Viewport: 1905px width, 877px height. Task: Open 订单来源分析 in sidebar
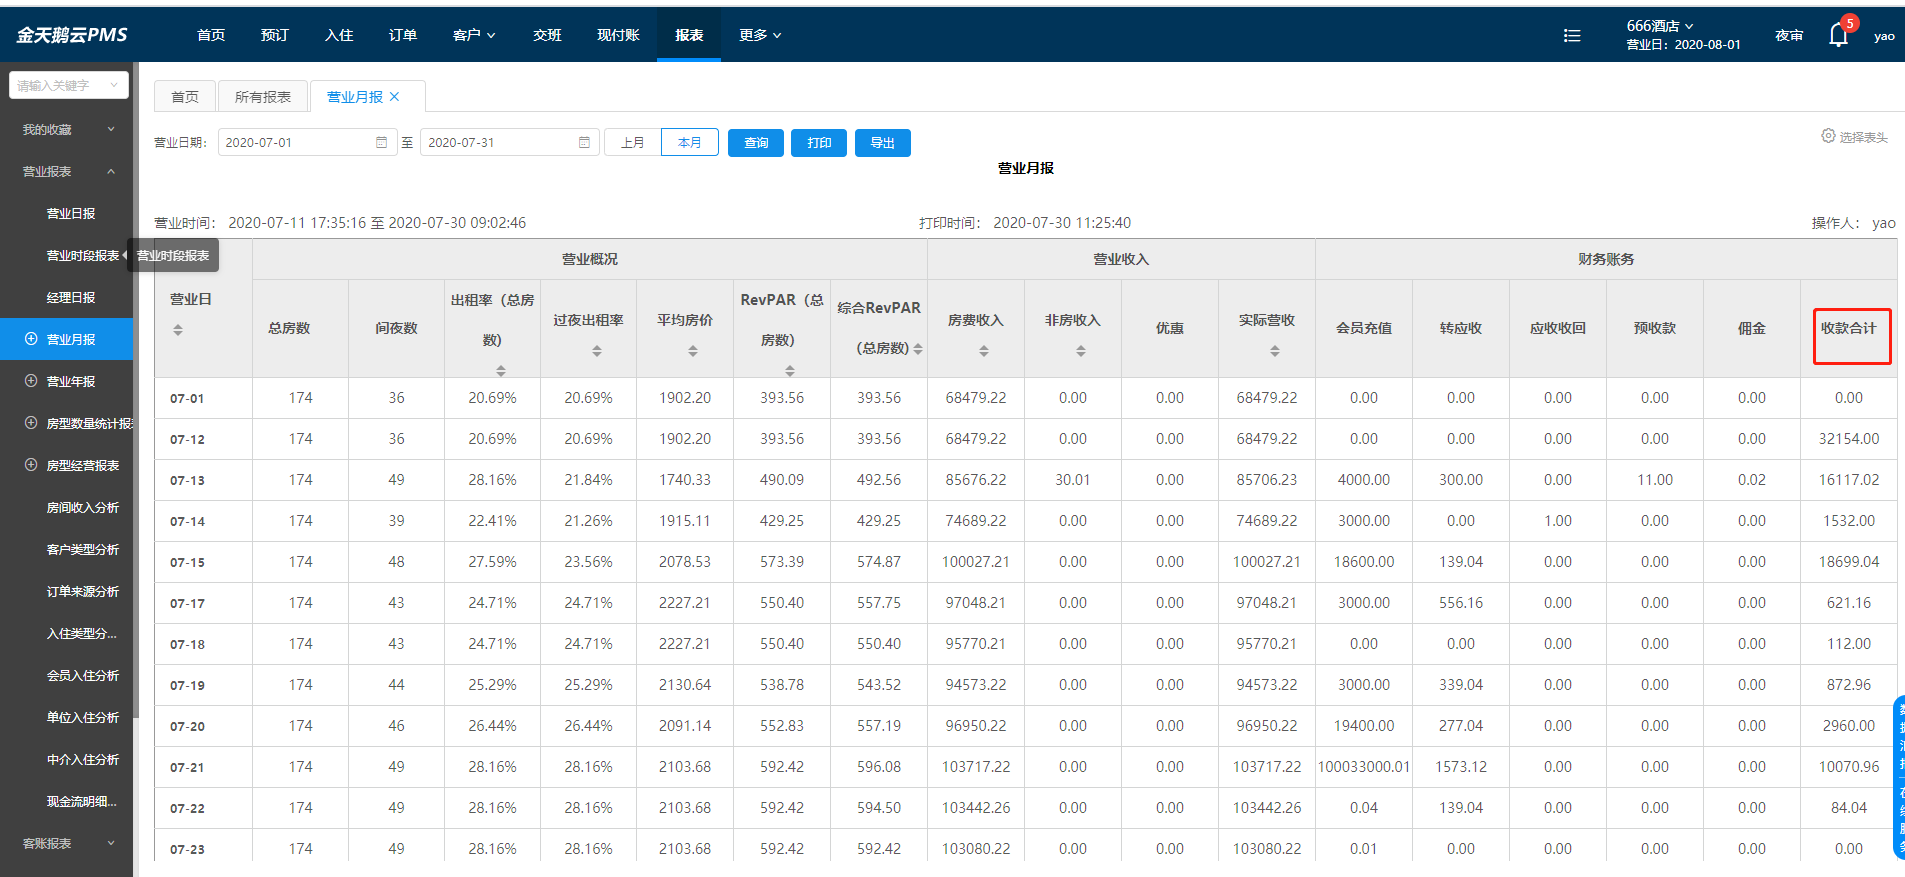pos(82,591)
